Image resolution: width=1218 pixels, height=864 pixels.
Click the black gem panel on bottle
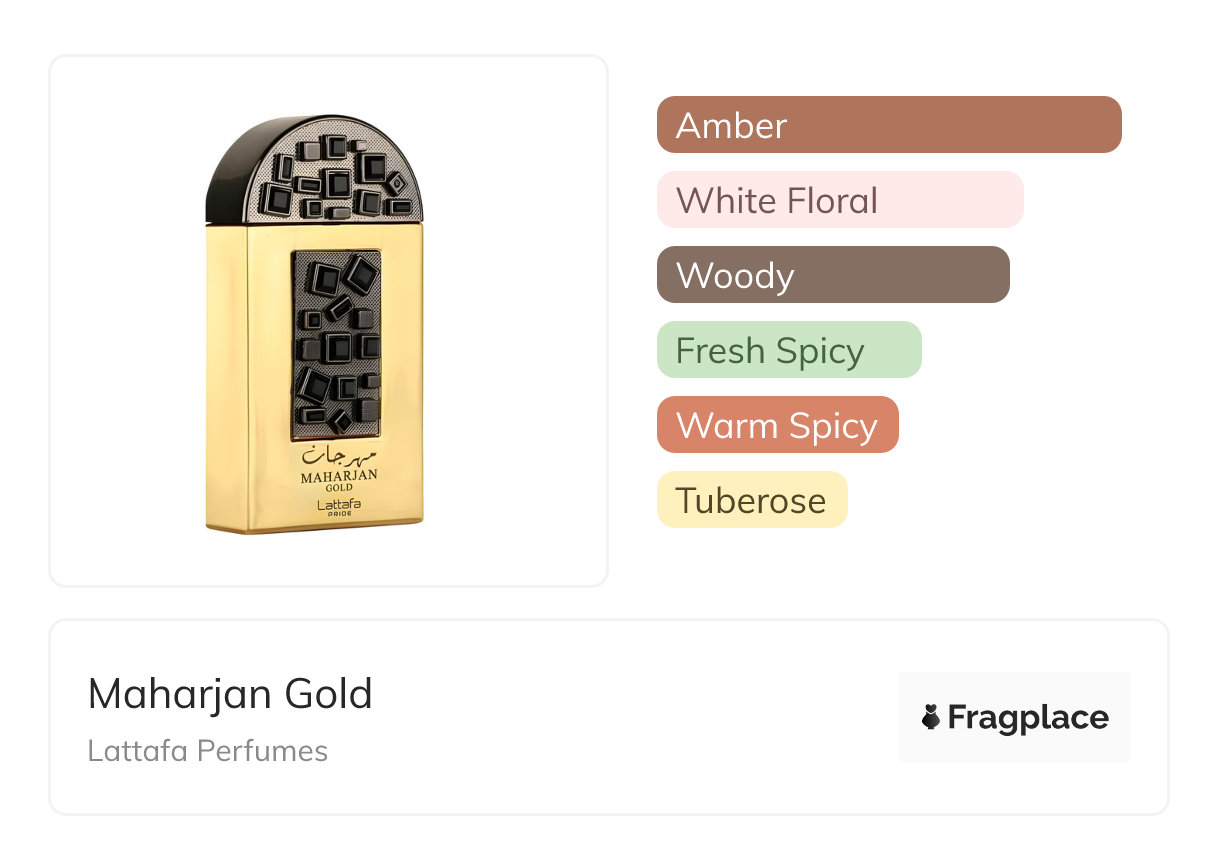tap(336, 340)
